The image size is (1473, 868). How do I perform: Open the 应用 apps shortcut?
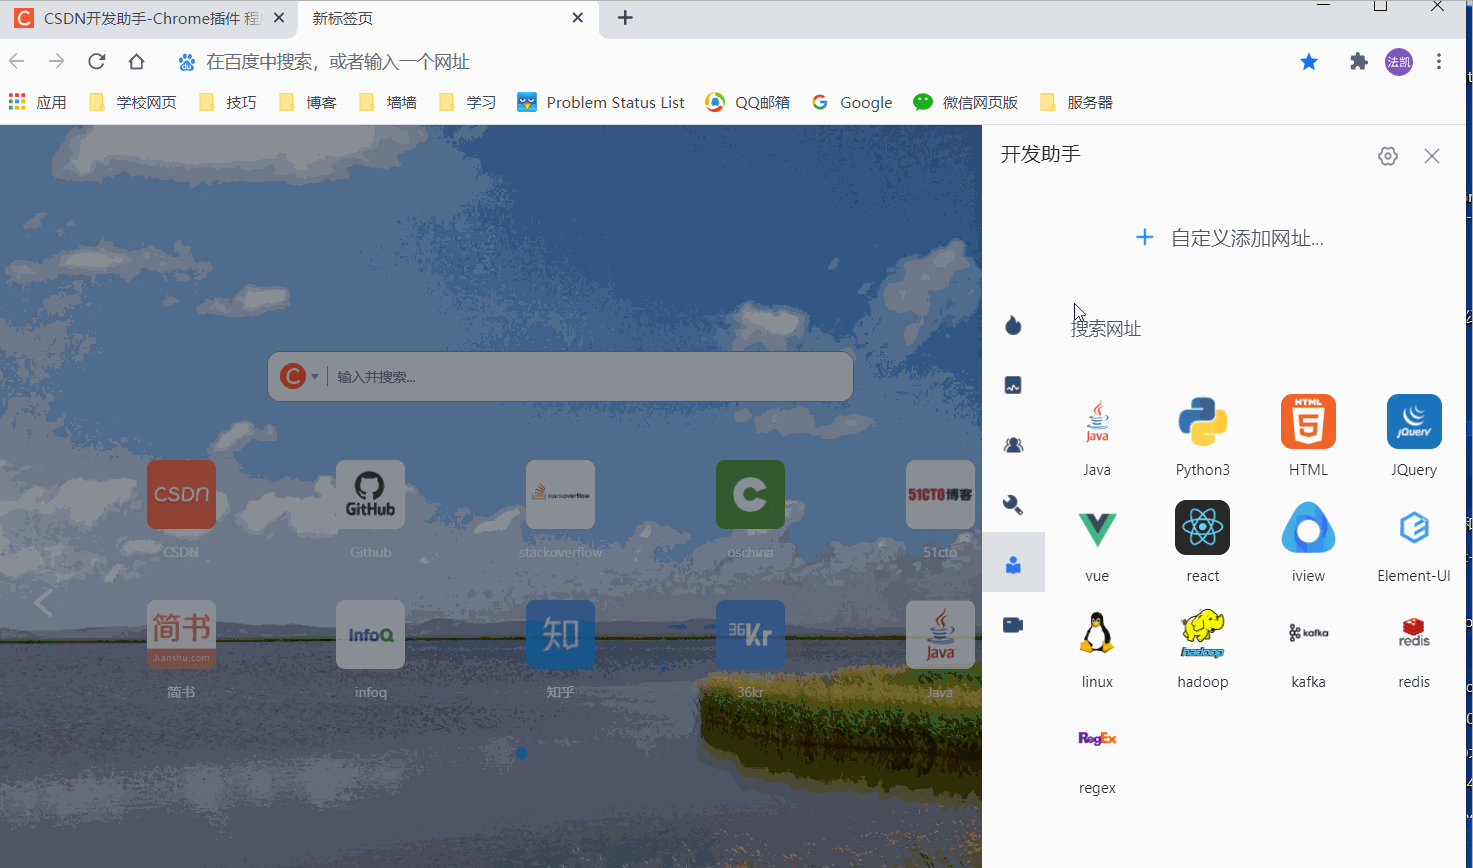coord(38,102)
